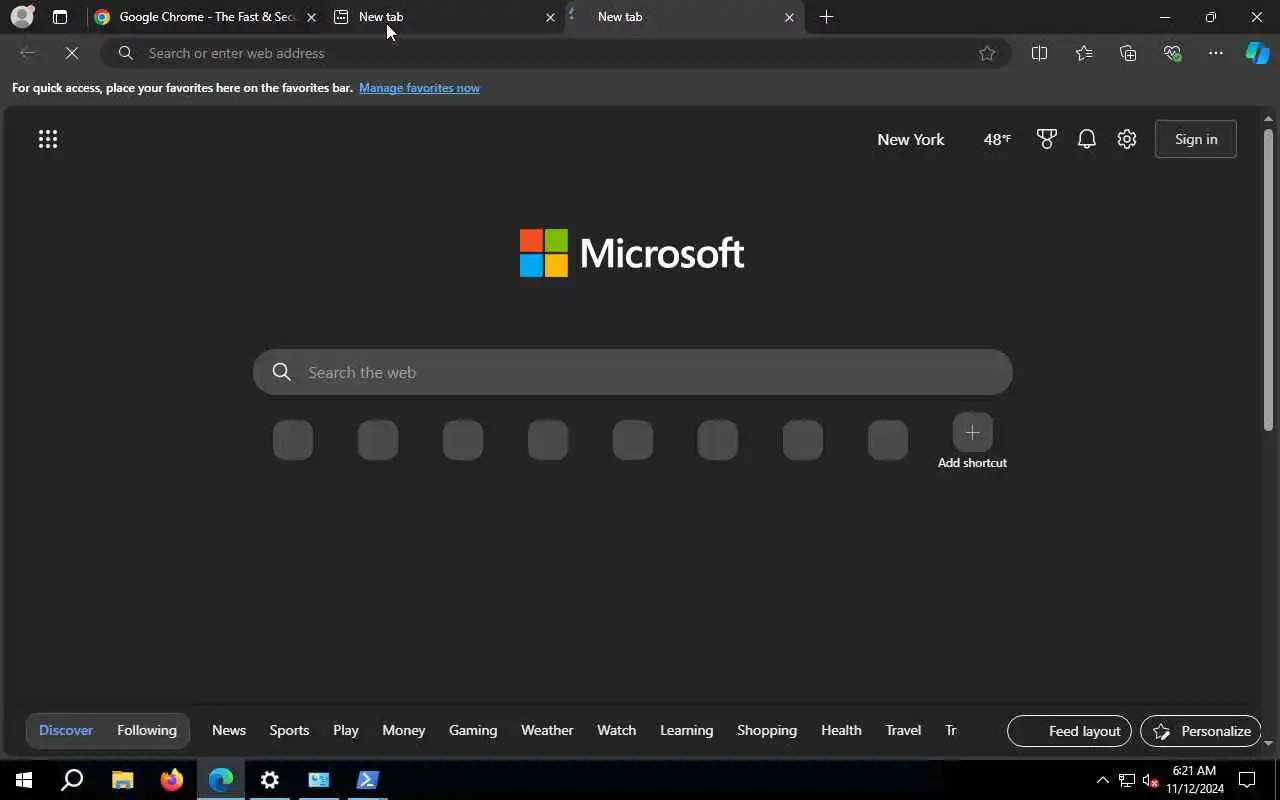Open split screen view
This screenshot has width=1280, height=800.
pyautogui.click(x=1039, y=53)
